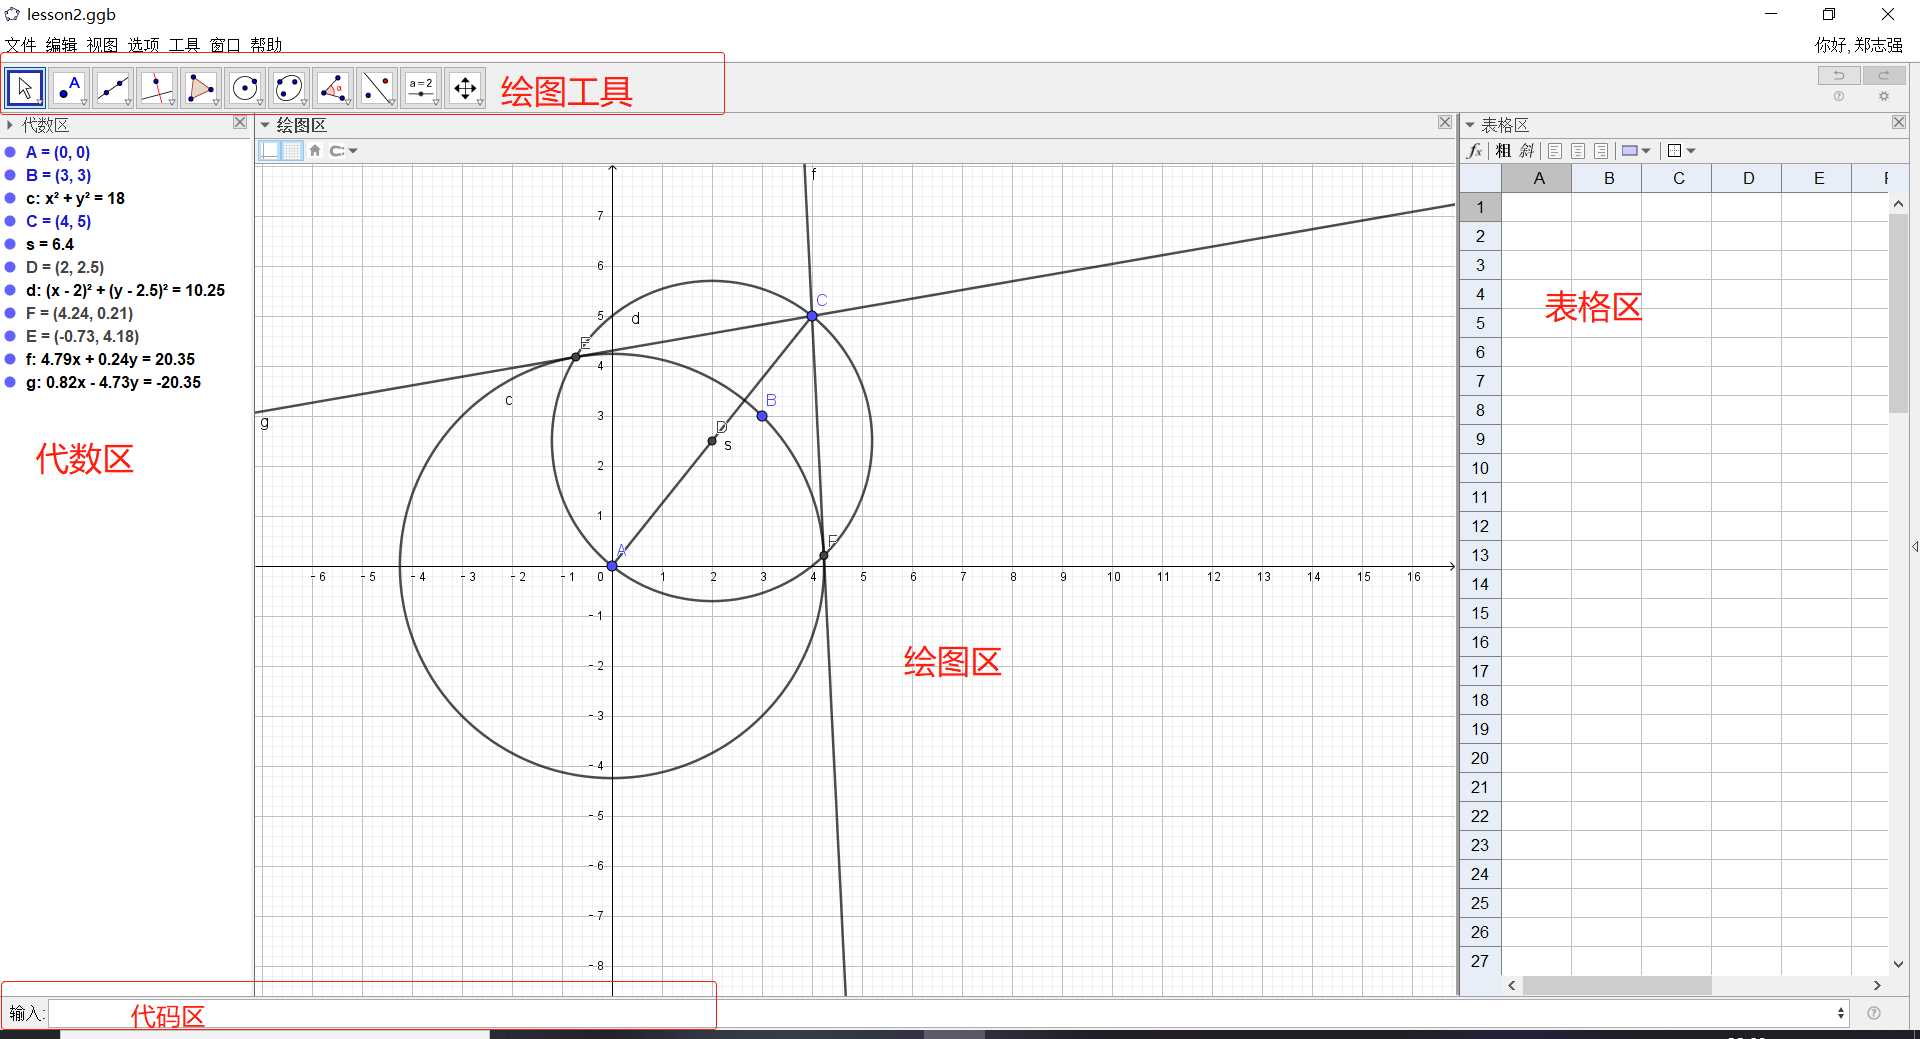The image size is (1920, 1039).
Task: Open the 文件 menu
Action: point(20,45)
